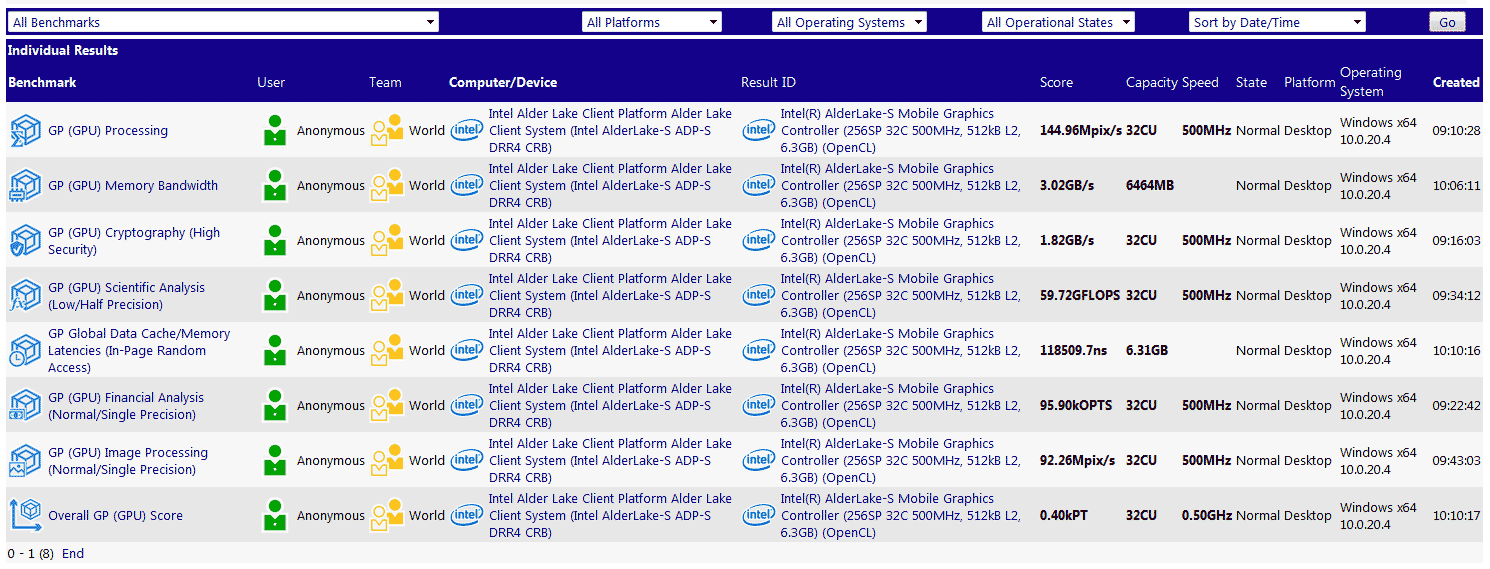Click the 0.50GHz speed value
This screenshot has height=569, width=1490.
click(x=1206, y=515)
